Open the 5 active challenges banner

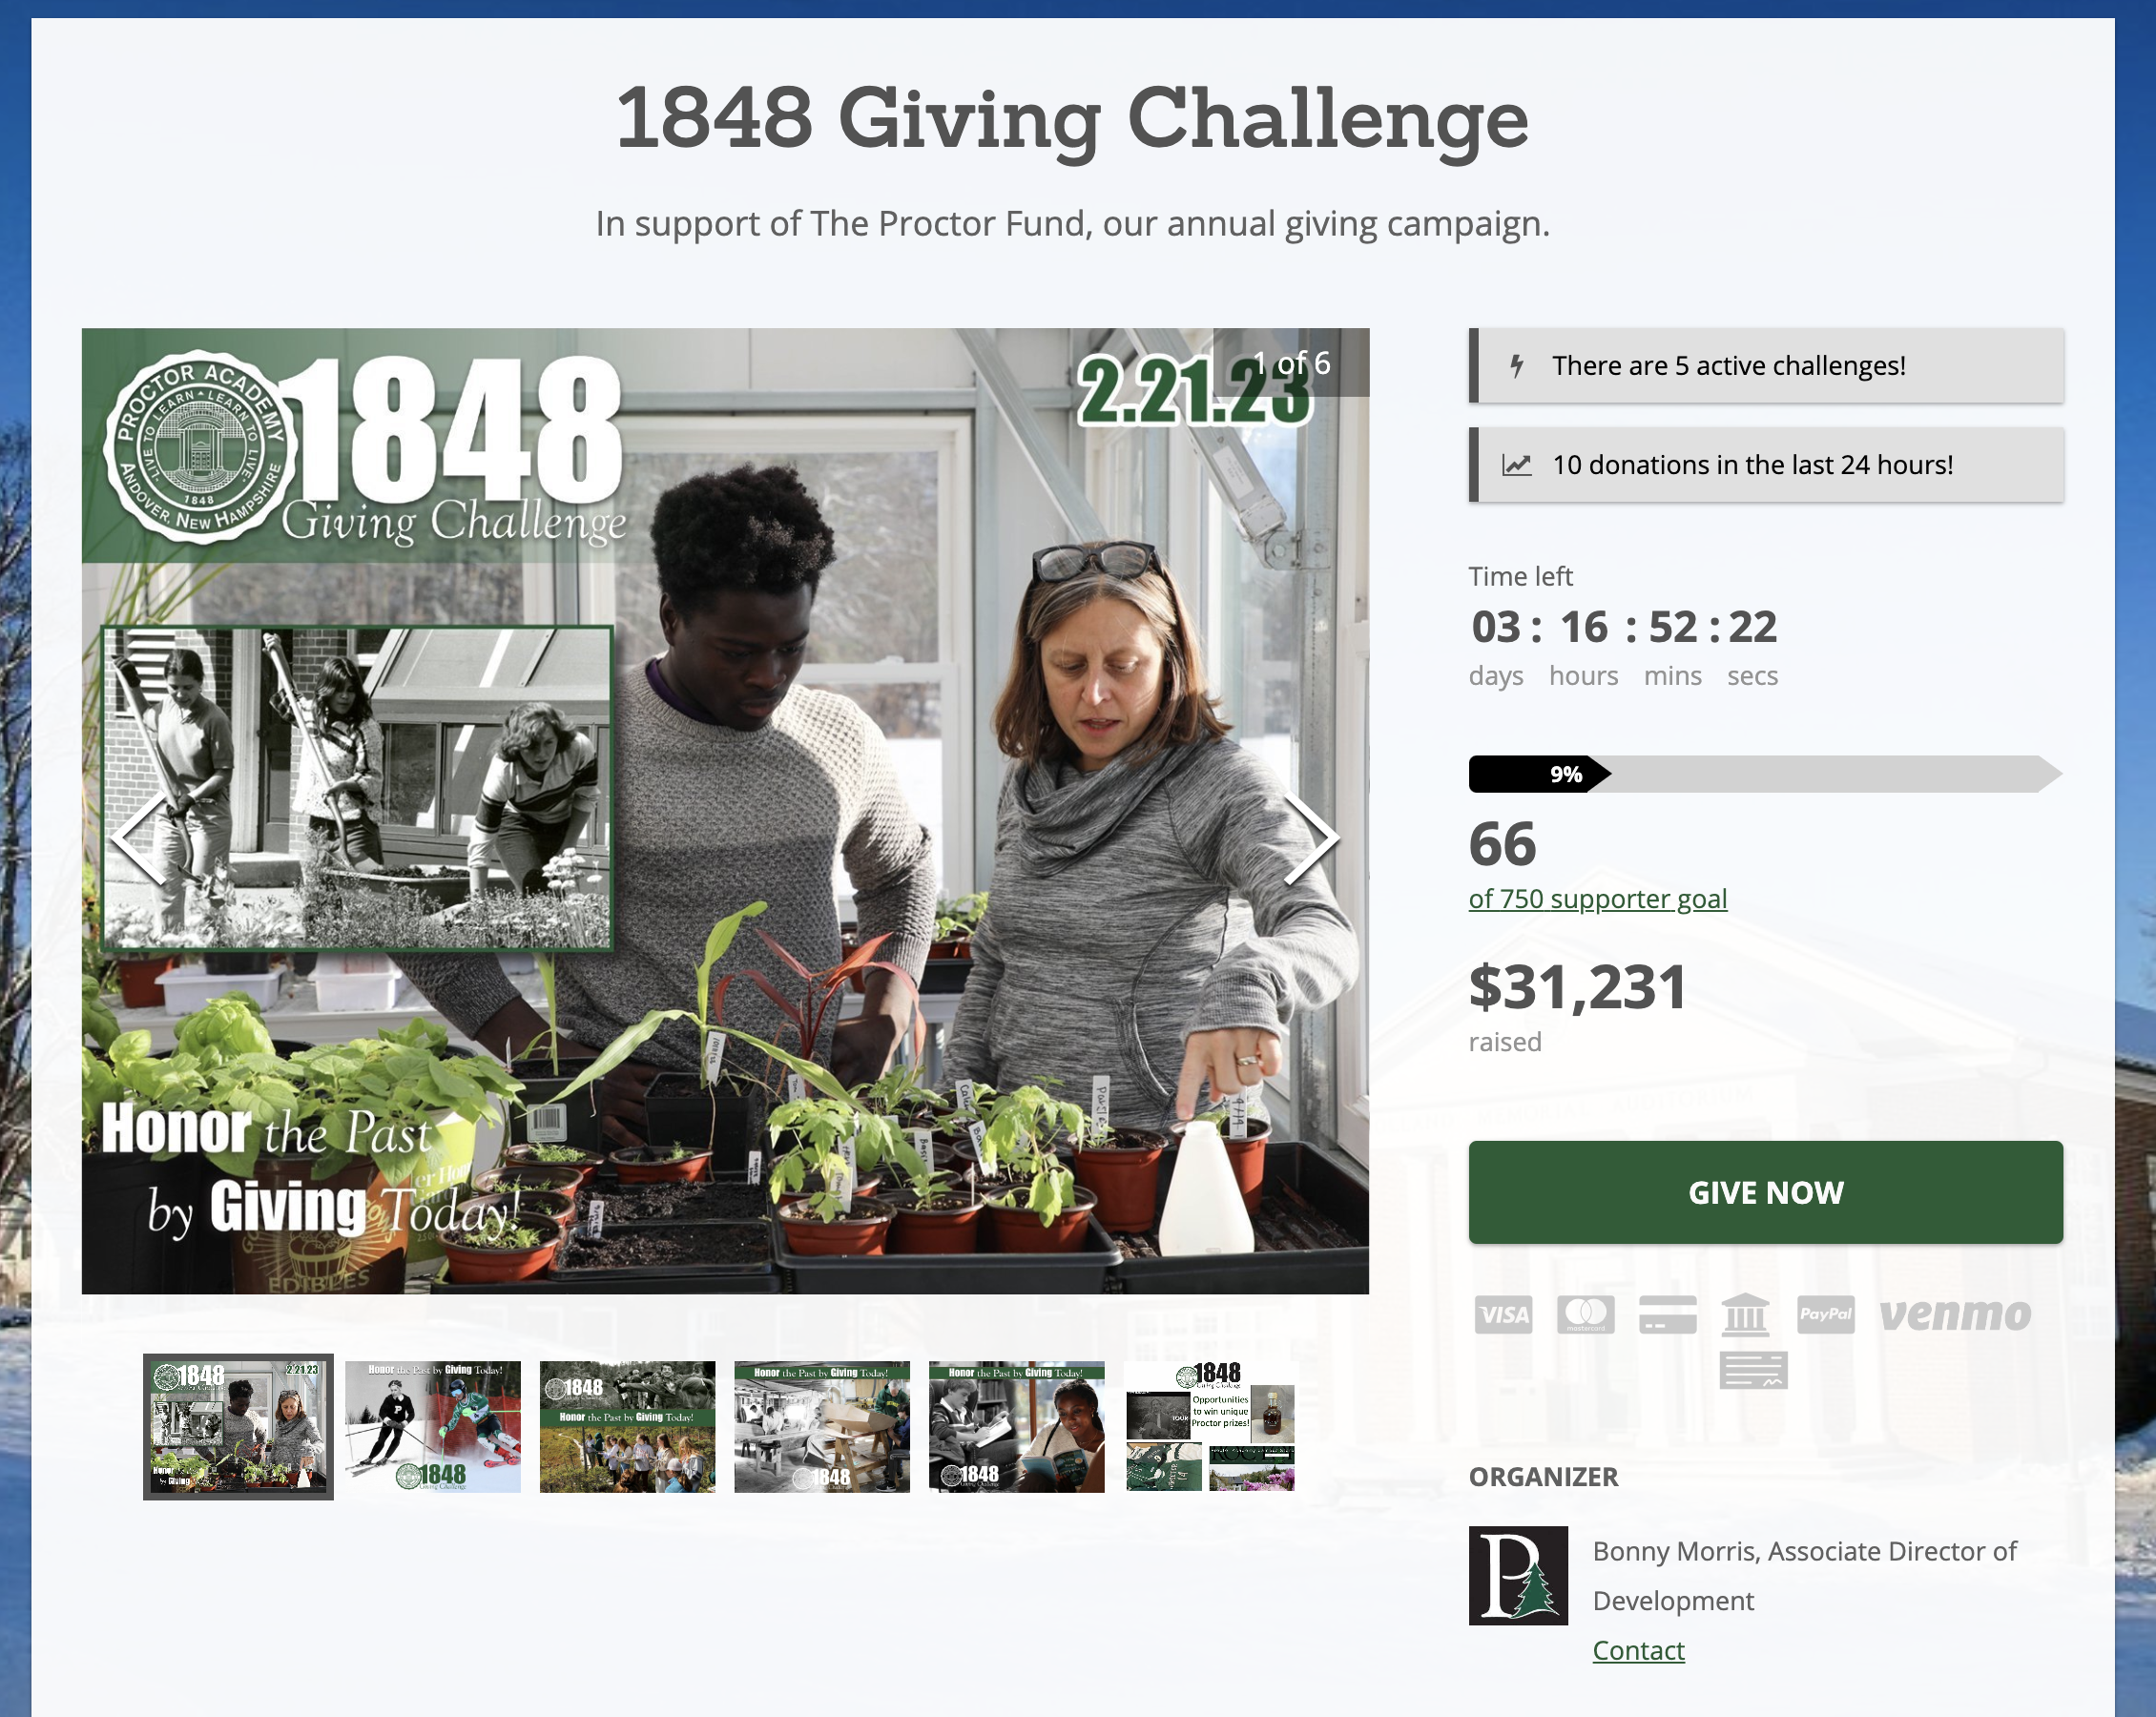coord(1765,366)
